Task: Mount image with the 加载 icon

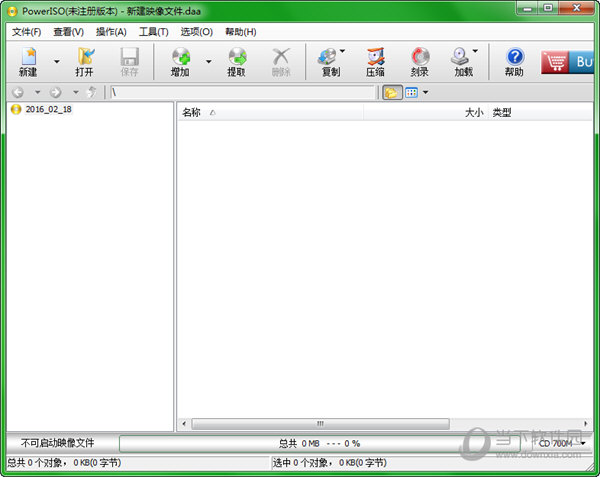Action: 463,62
